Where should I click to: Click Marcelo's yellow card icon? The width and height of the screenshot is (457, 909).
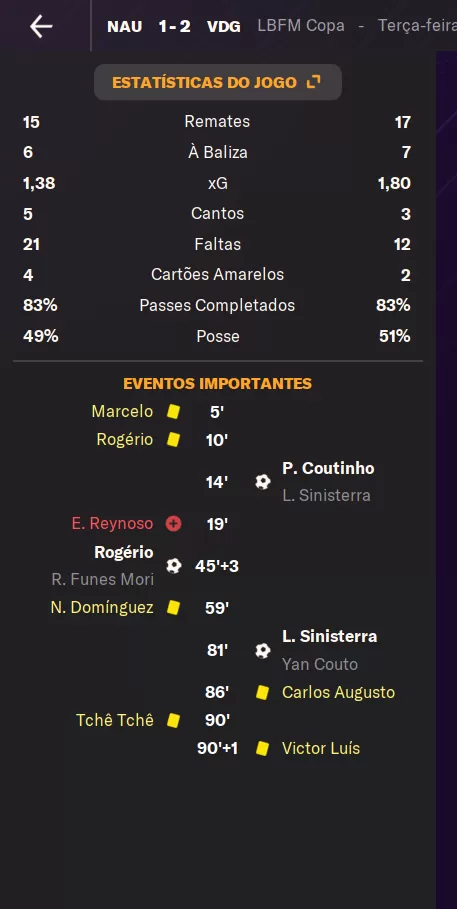(173, 412)
